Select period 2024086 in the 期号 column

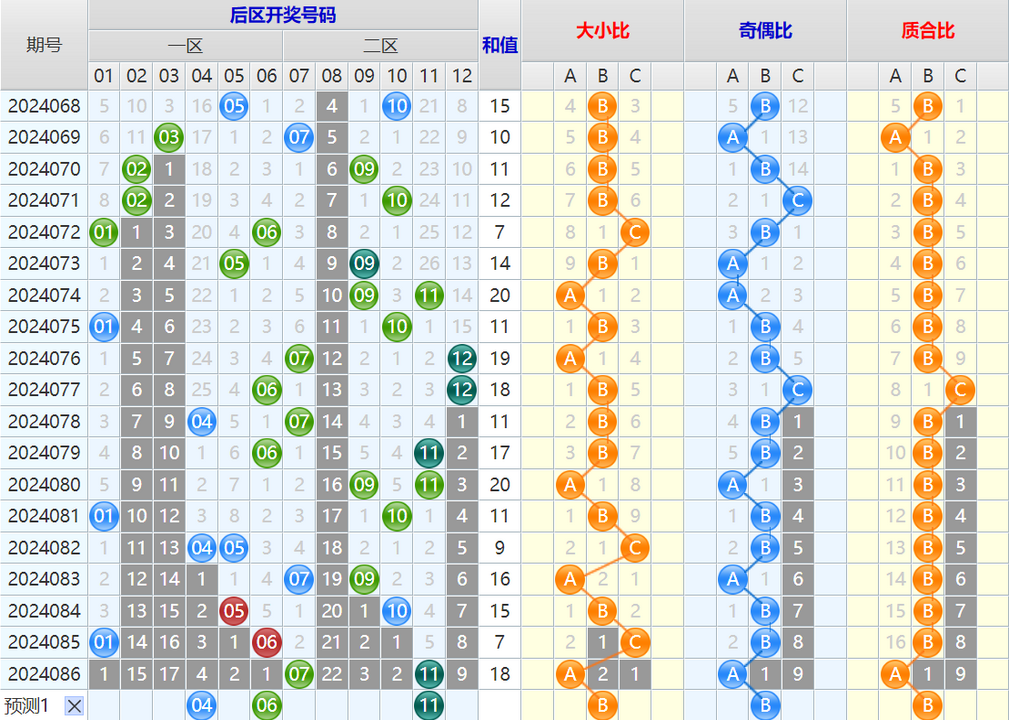pyautogui.click(x=44, y=674)
